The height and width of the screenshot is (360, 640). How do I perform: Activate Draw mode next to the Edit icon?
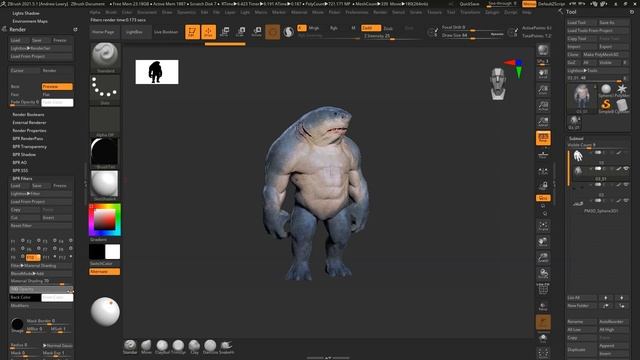click(209, 32)
